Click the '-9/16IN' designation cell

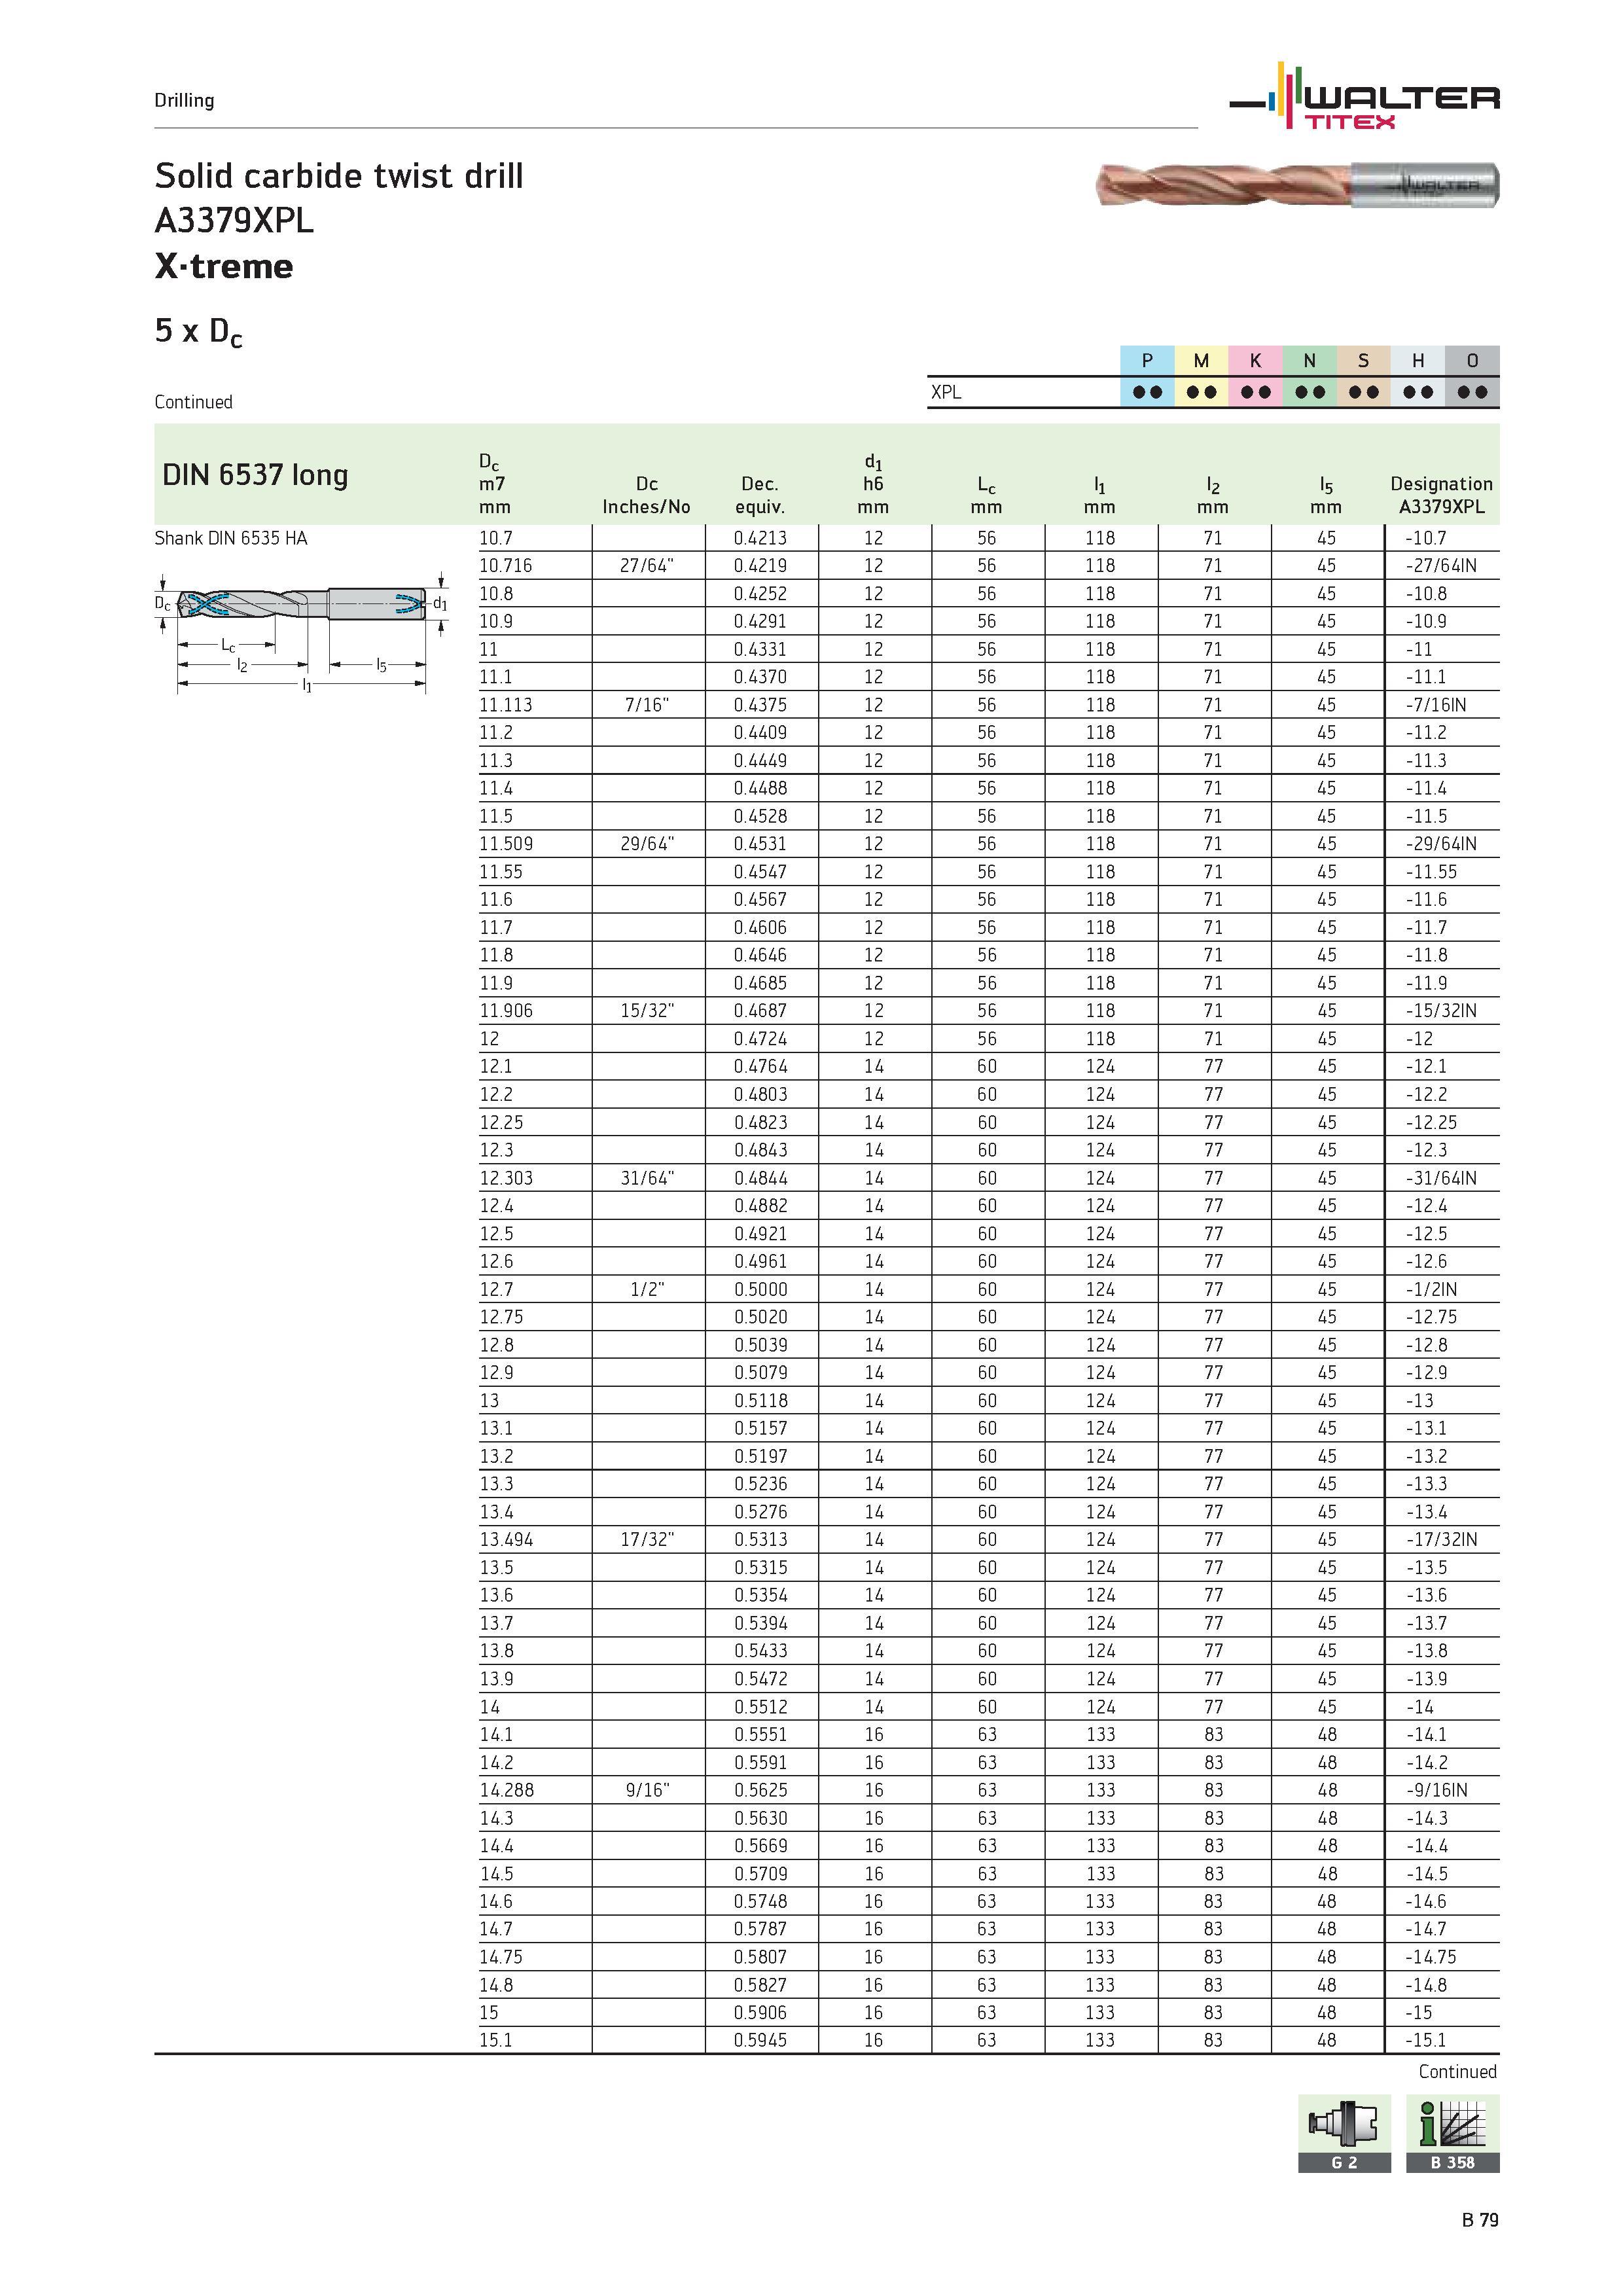tap(1436, 1790)
